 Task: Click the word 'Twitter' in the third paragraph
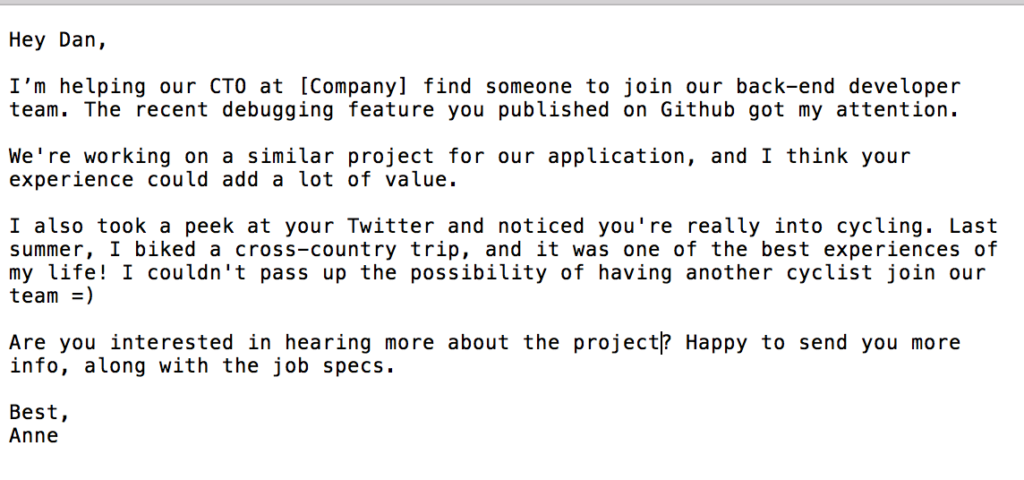[391, 227]
